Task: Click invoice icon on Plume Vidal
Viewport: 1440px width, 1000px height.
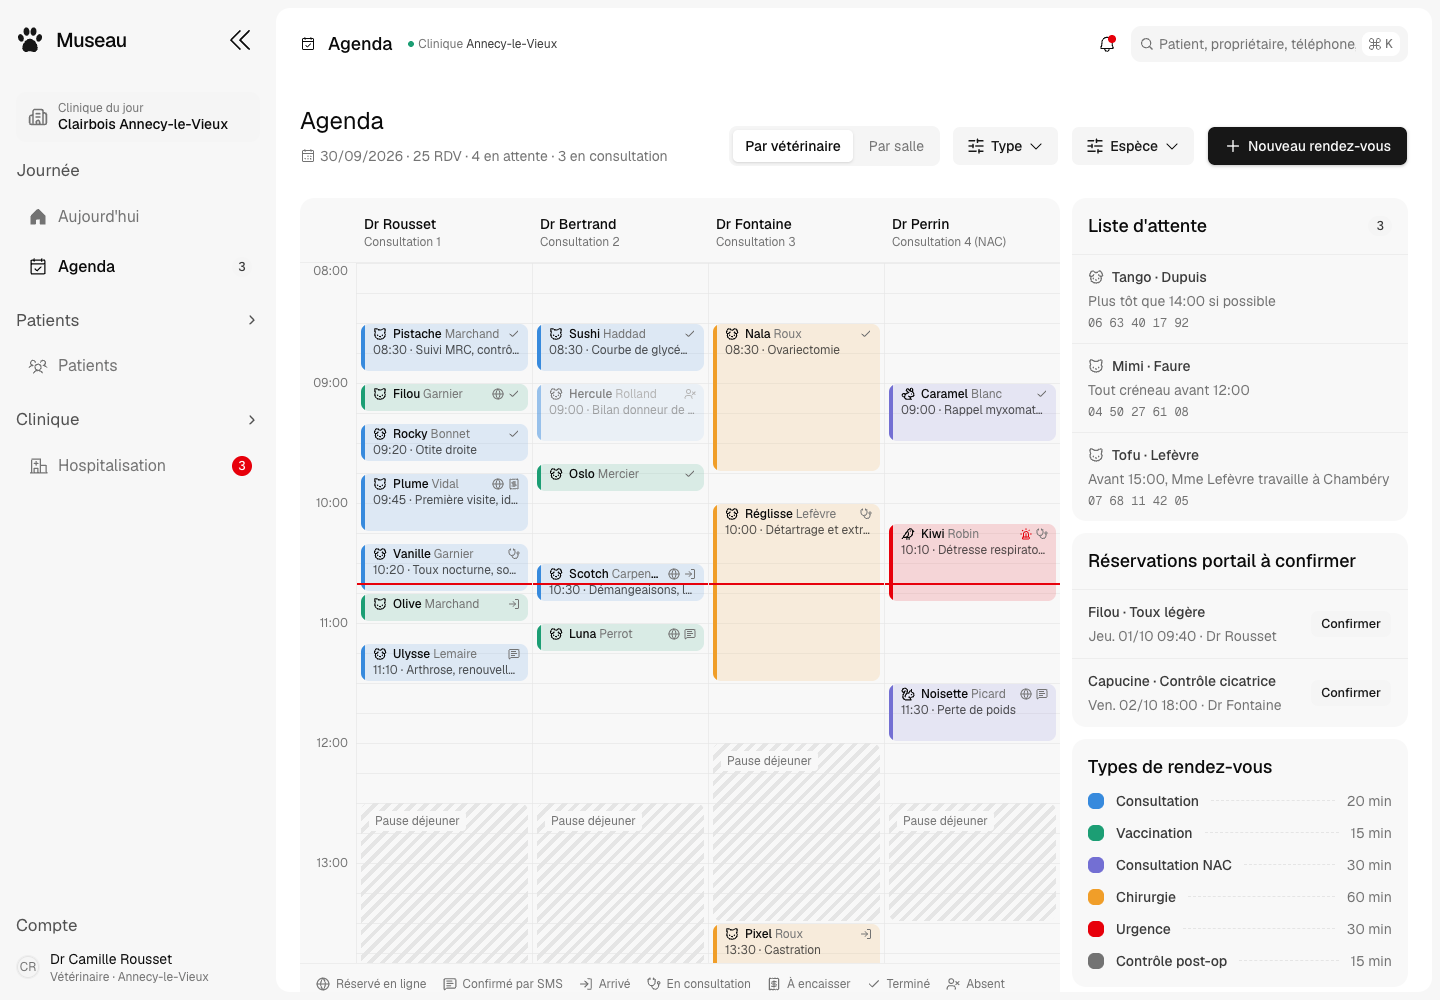Action: click(x=514, y=484)
